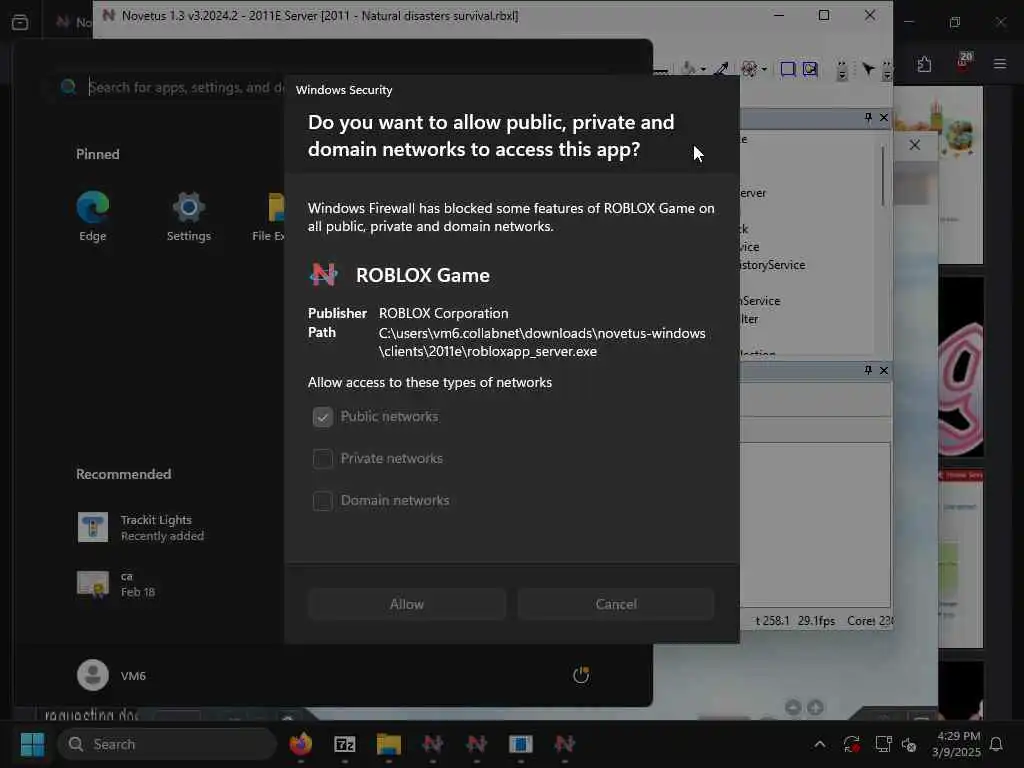Click the blue frame with figure toolbar icon

coord(810,69)
